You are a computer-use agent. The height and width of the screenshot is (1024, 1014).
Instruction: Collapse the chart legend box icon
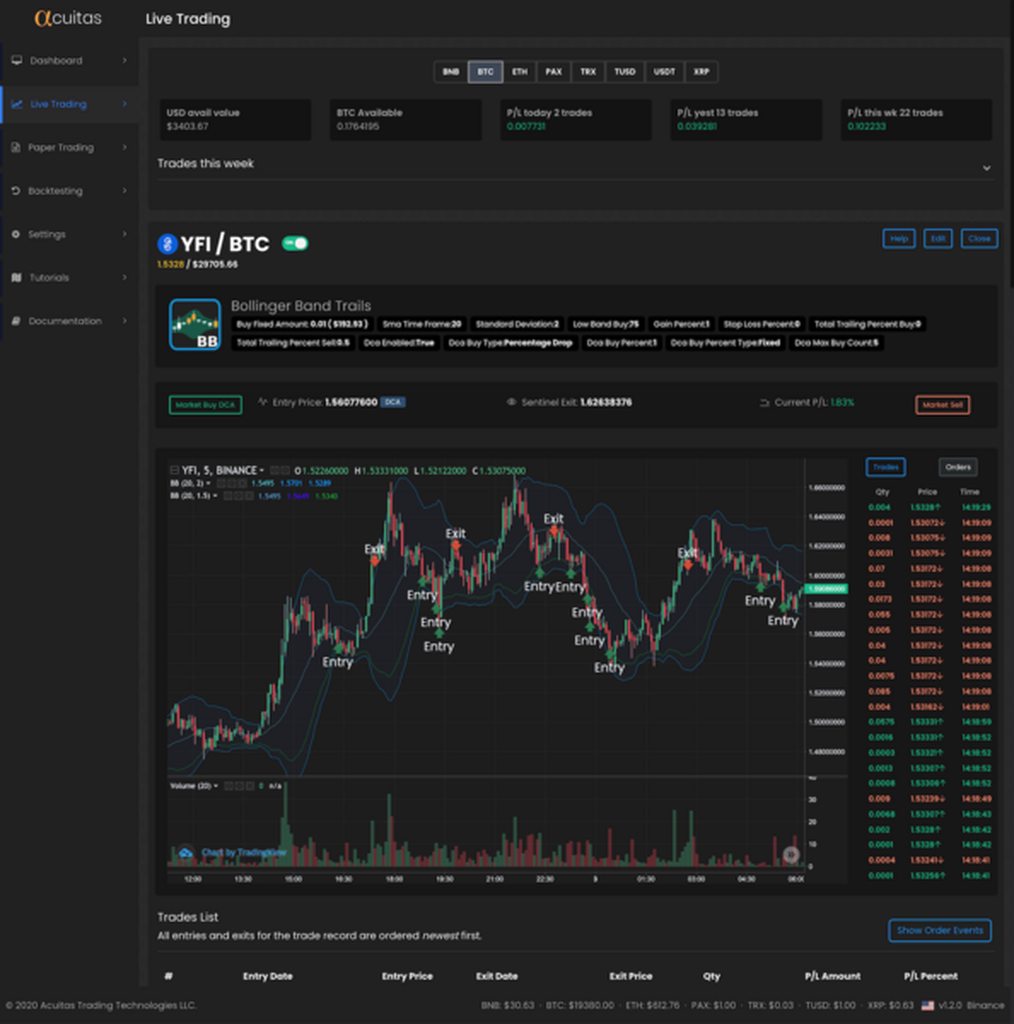(x=174, y=470)
